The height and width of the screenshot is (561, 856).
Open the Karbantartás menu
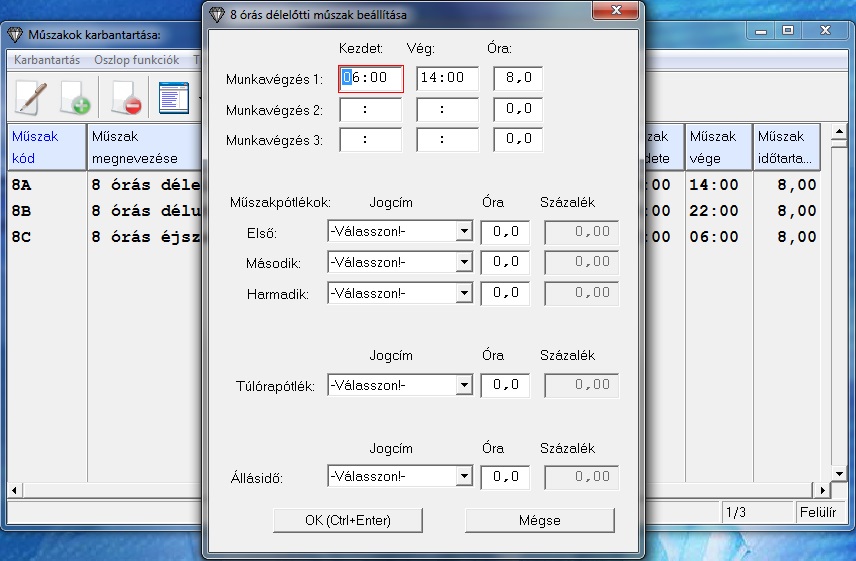[47, 60]
